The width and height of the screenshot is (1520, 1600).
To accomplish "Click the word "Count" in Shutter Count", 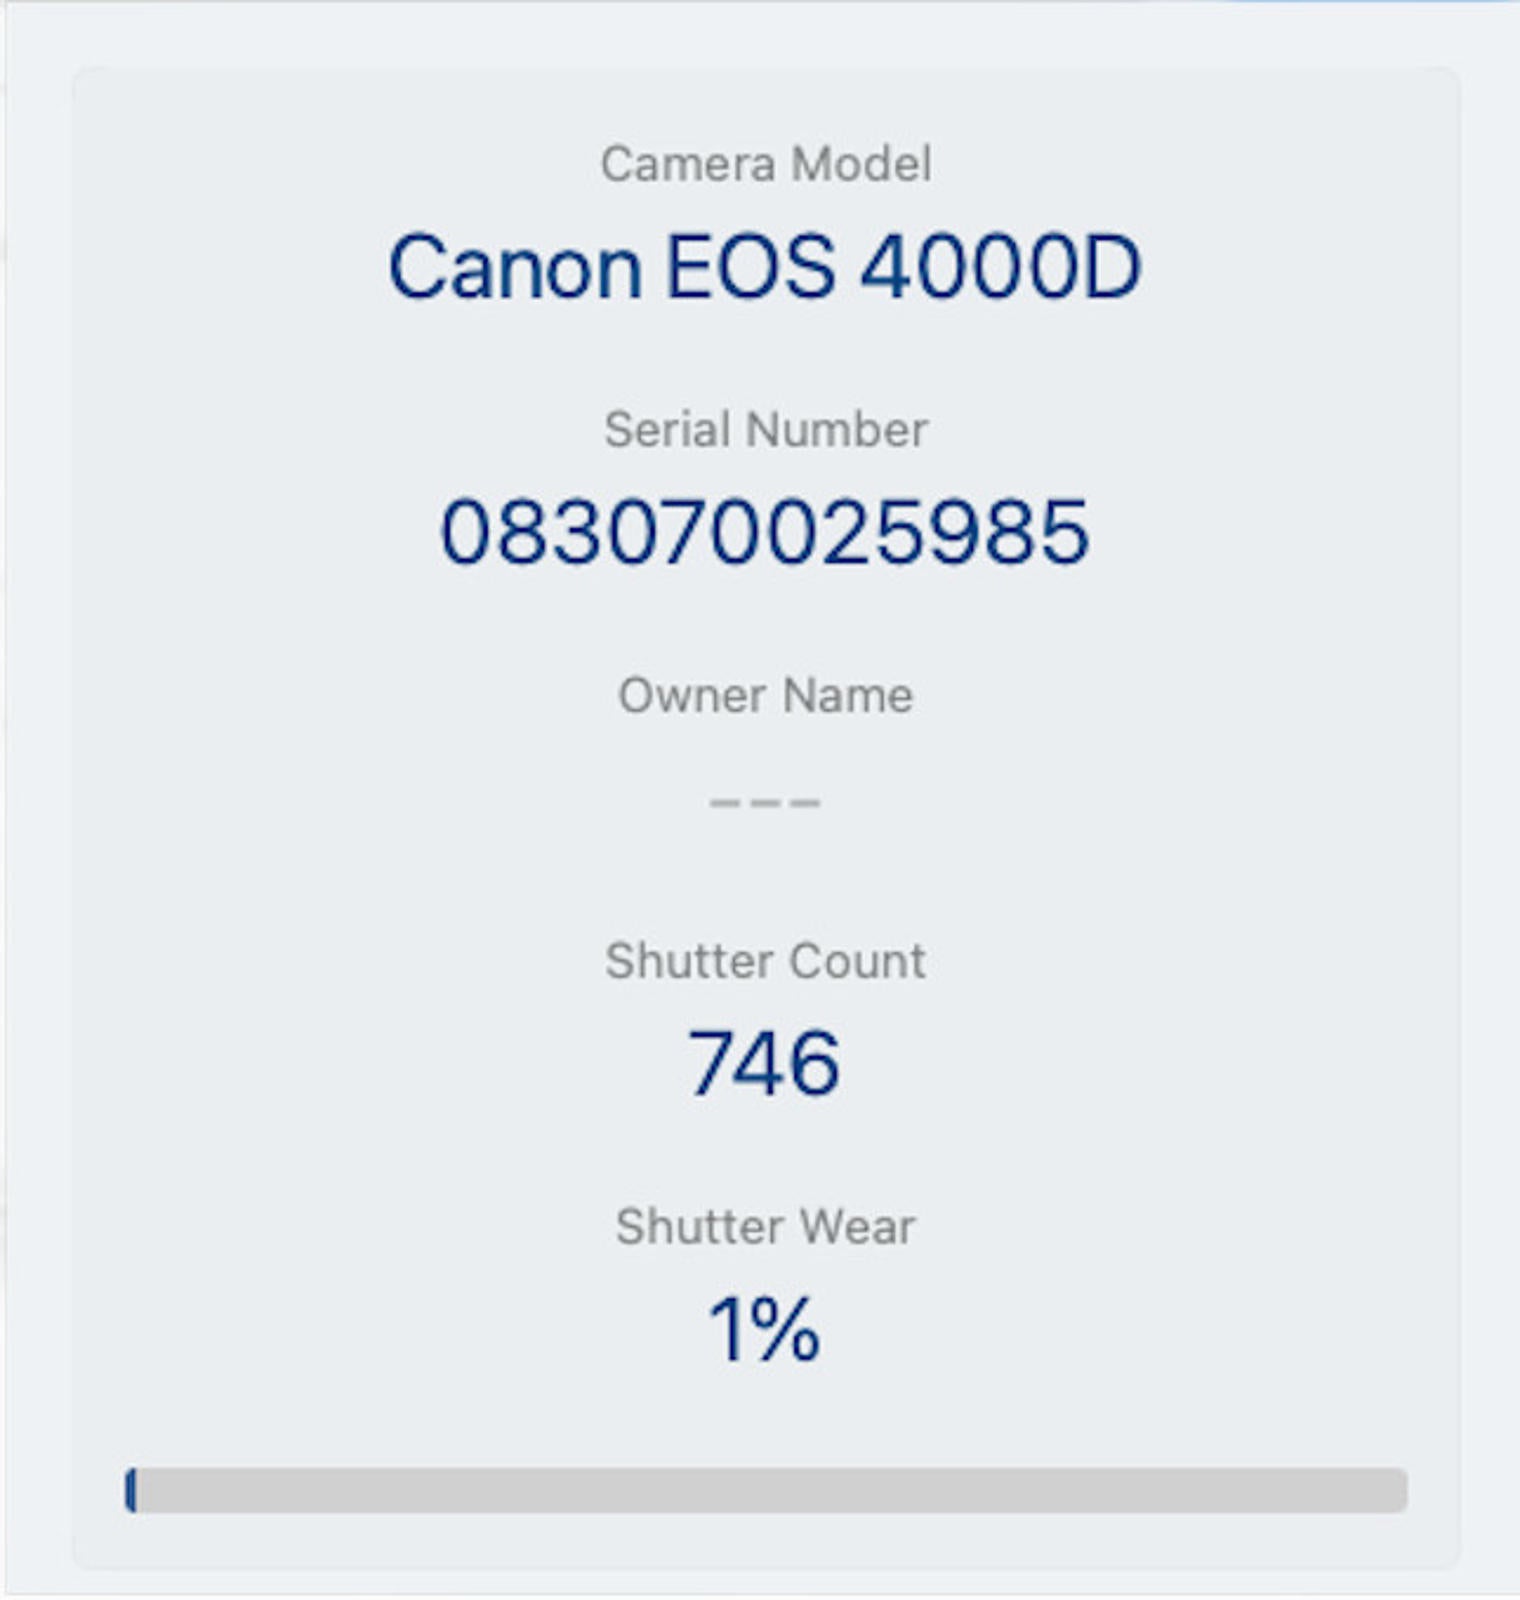I will tap(857, 961).
